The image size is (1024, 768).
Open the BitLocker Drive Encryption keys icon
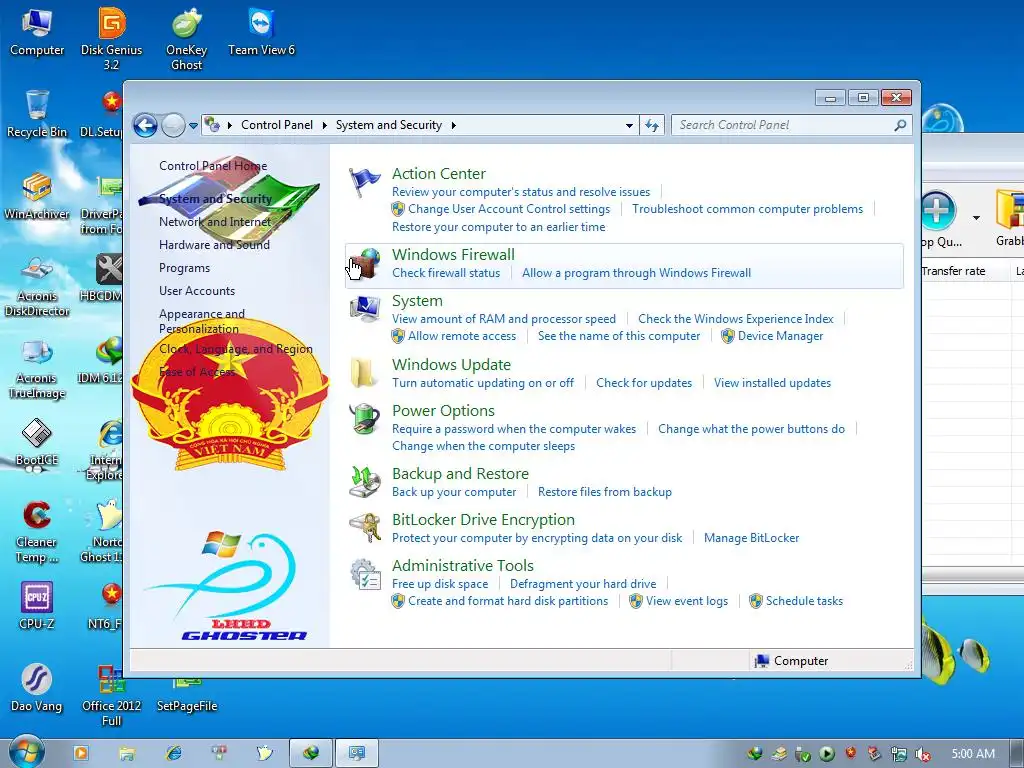click(364, 528)
